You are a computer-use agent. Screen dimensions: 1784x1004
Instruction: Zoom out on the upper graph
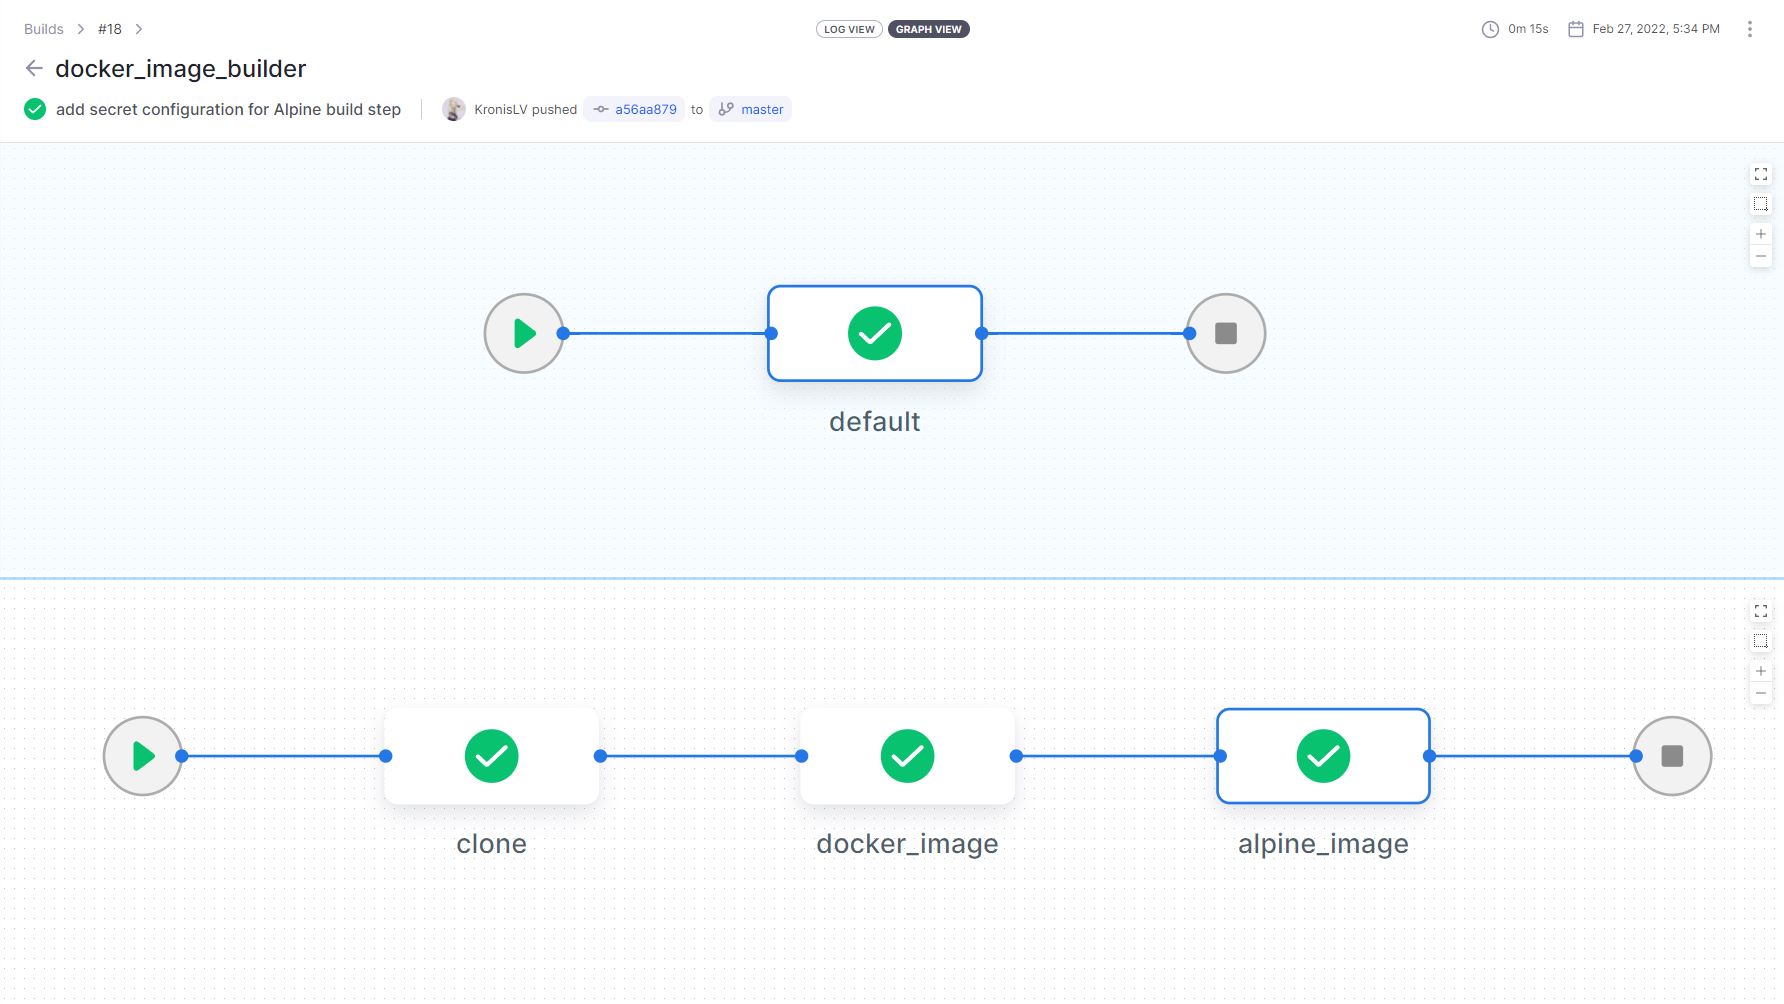(1761, 257)
